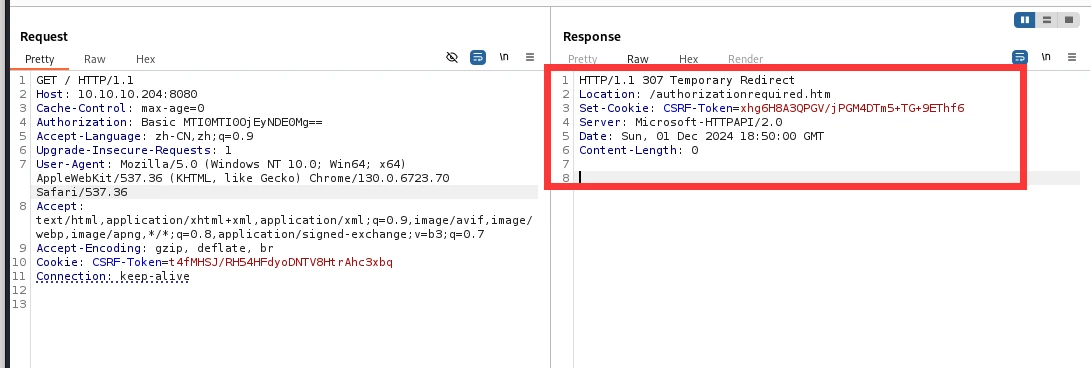Click the Host value 10.10.10.204:8080
Viewport: 1091px width, 368px height.
pyautogui.click(x=137, y=94)
